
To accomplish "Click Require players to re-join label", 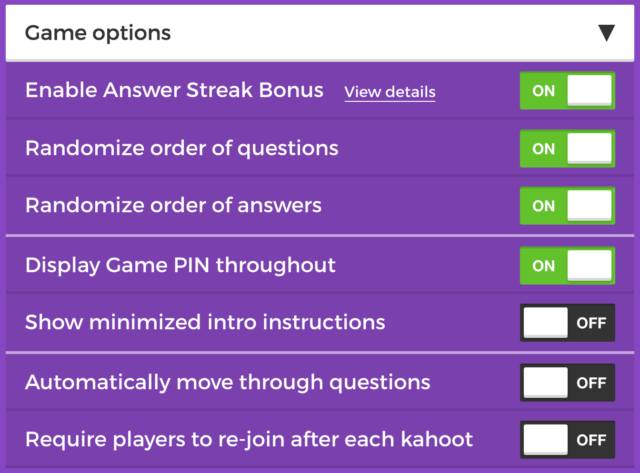I will click(x=248, y=439).
